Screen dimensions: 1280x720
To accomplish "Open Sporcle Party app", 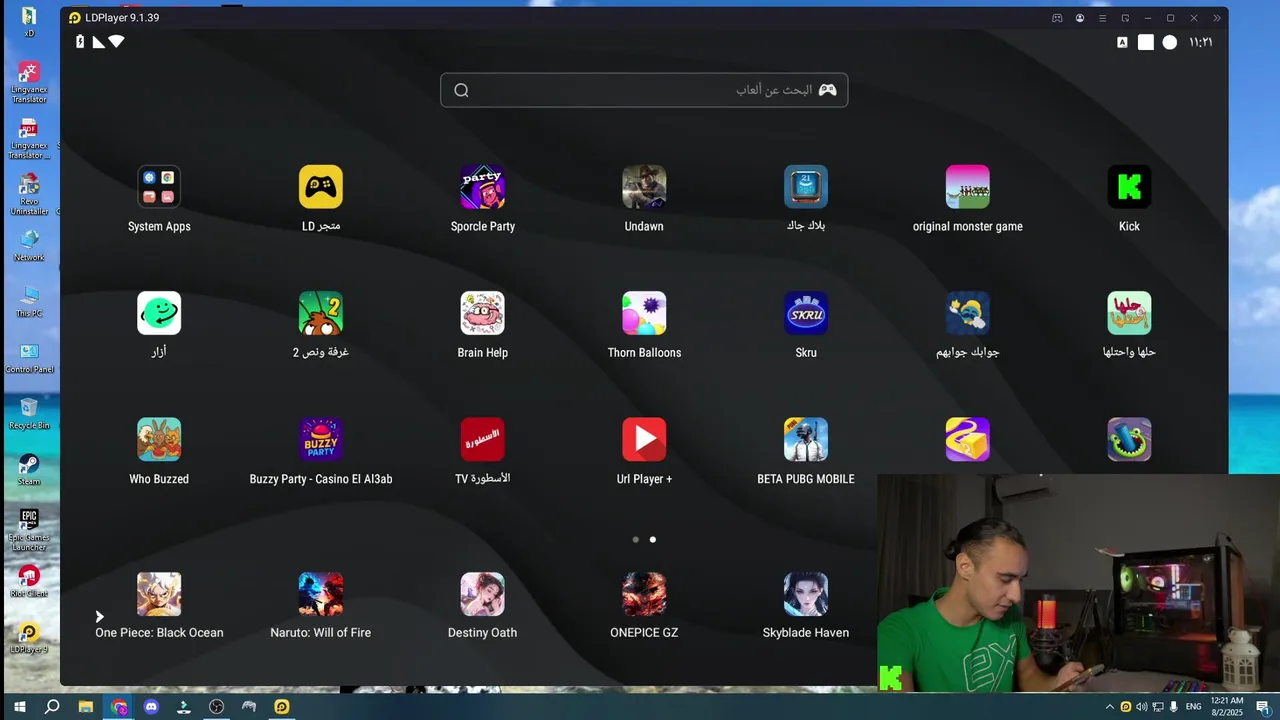I will coord(483,187).
